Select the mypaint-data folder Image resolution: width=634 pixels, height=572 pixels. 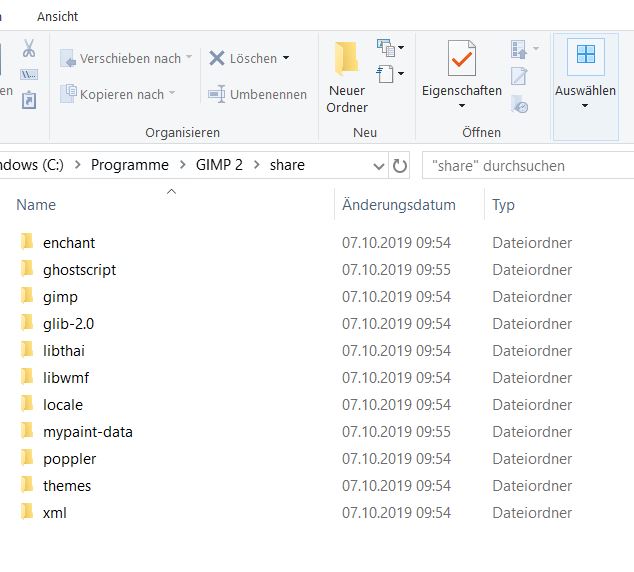[x=88, y=432]
